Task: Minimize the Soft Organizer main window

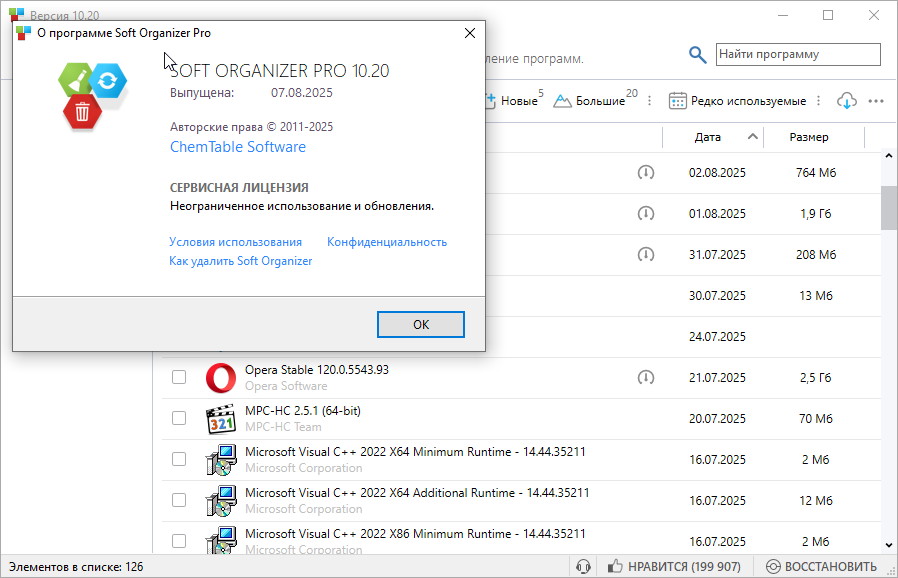Action: click(783, 15)
